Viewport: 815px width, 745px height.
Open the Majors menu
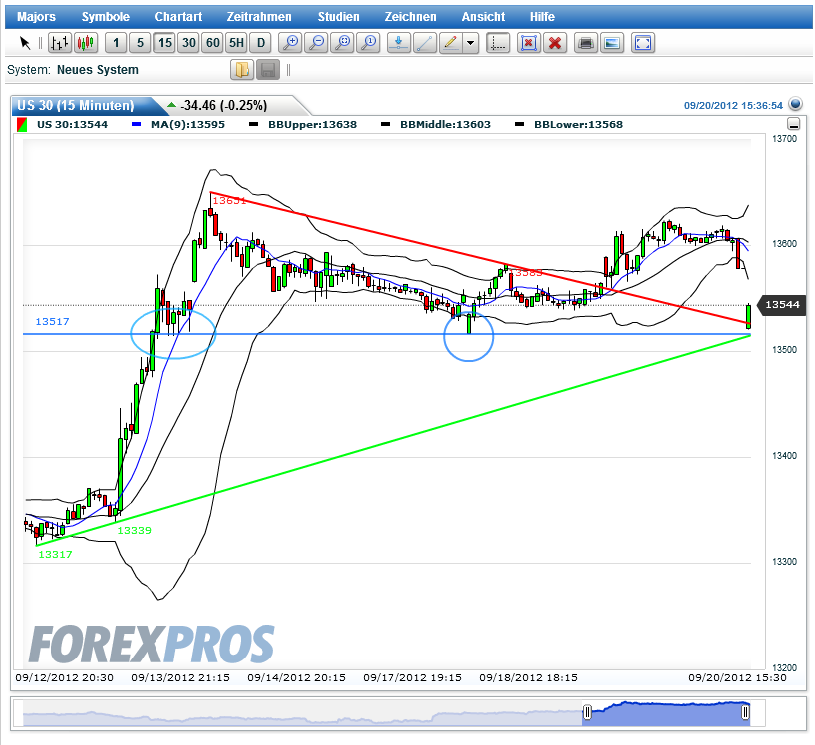(x=36, y=17)
